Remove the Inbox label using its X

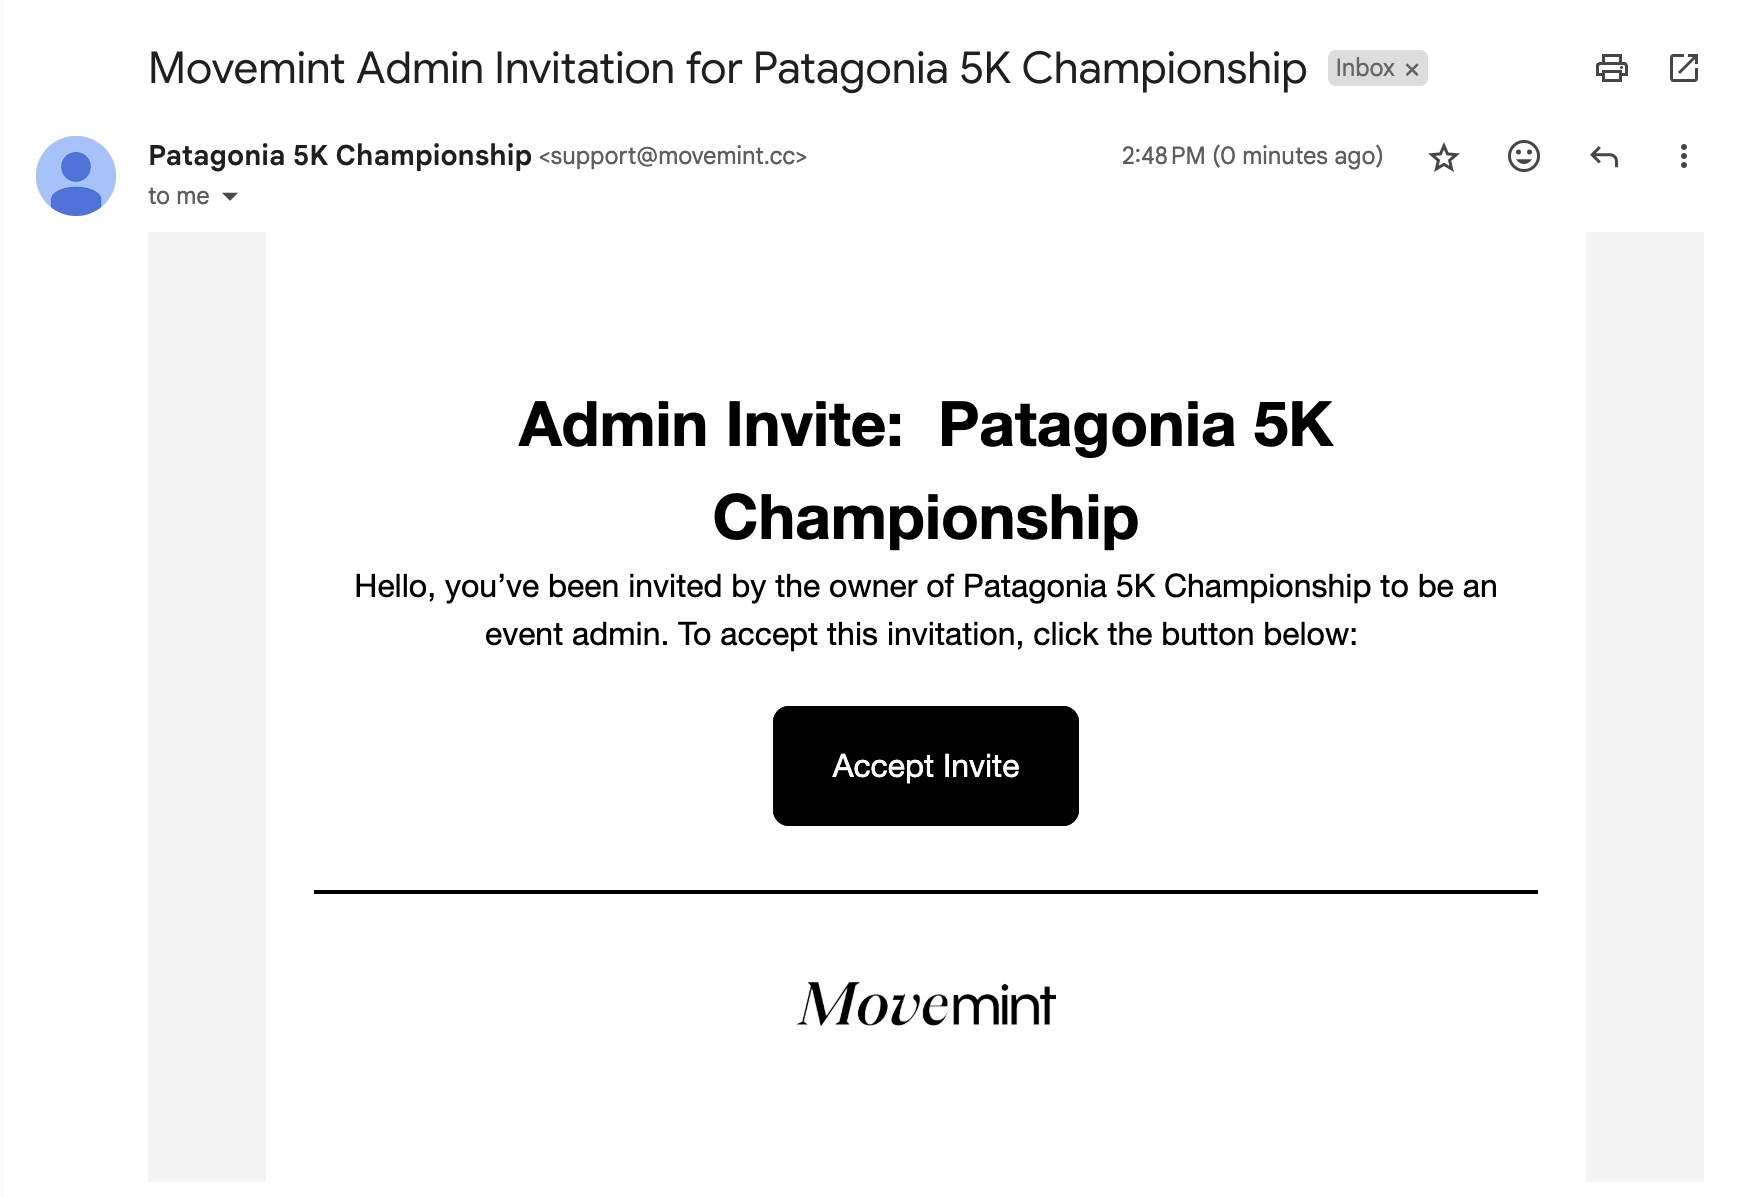click(1412, 70)
